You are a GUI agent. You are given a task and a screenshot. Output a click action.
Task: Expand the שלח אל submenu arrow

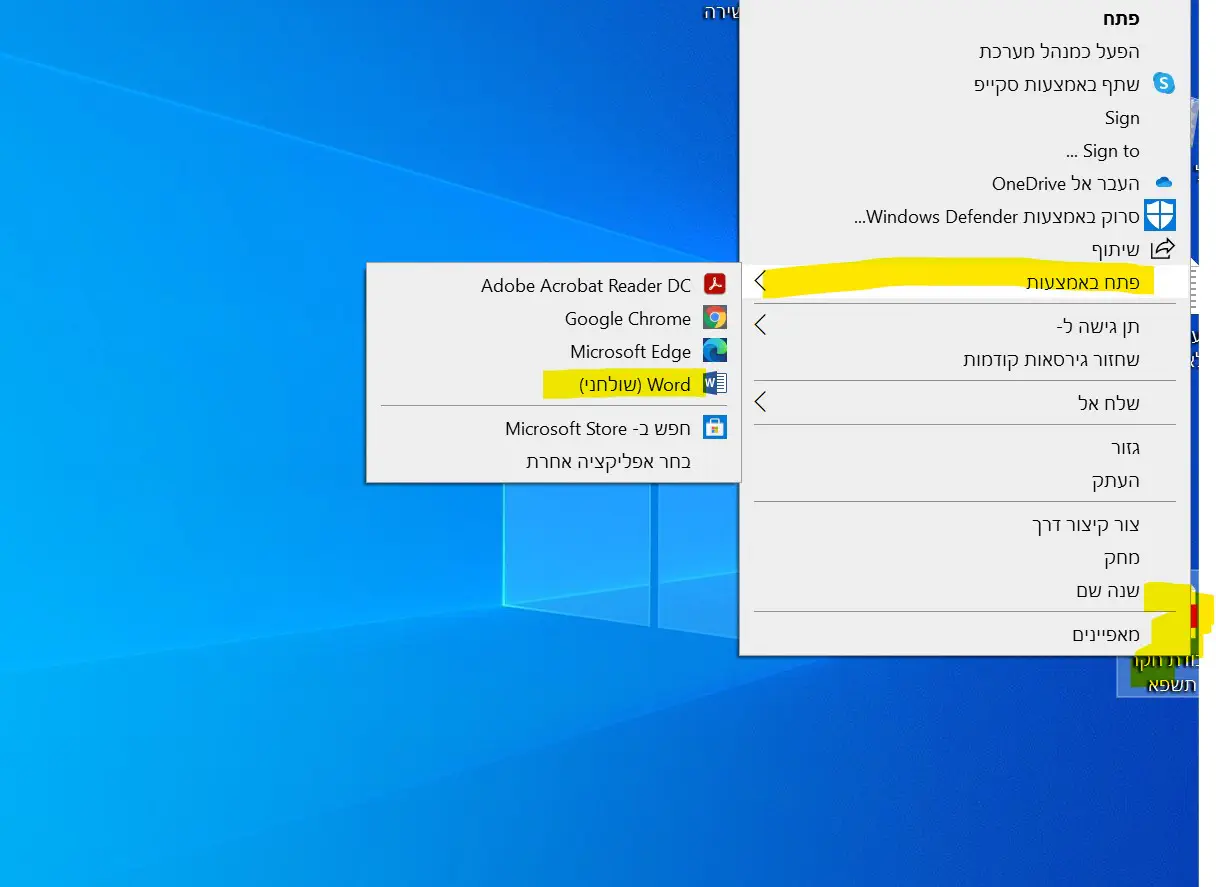[760, 403]
